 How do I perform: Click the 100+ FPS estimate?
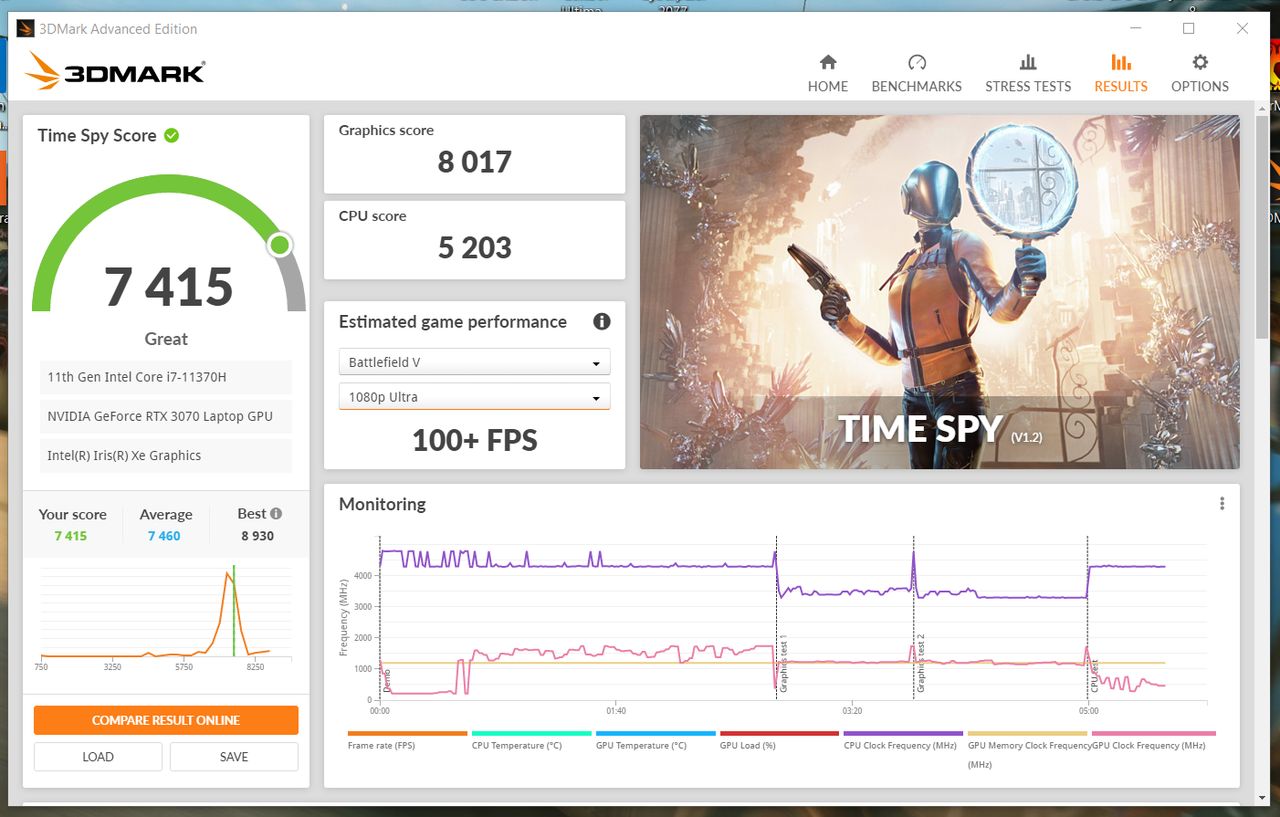coord(474,440)
